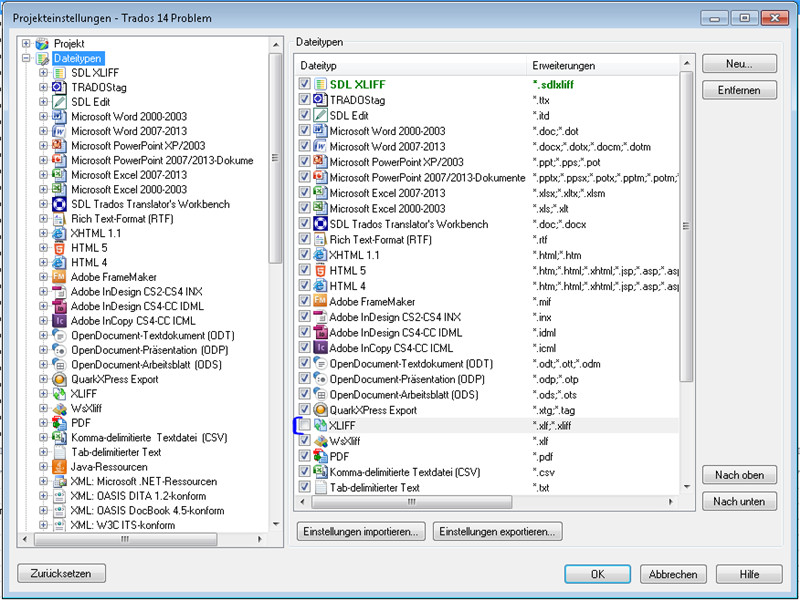The height and width of the screenshot is (600, 800).
Task: Disable the PDF file type checkbox
Action: (305, 456)
